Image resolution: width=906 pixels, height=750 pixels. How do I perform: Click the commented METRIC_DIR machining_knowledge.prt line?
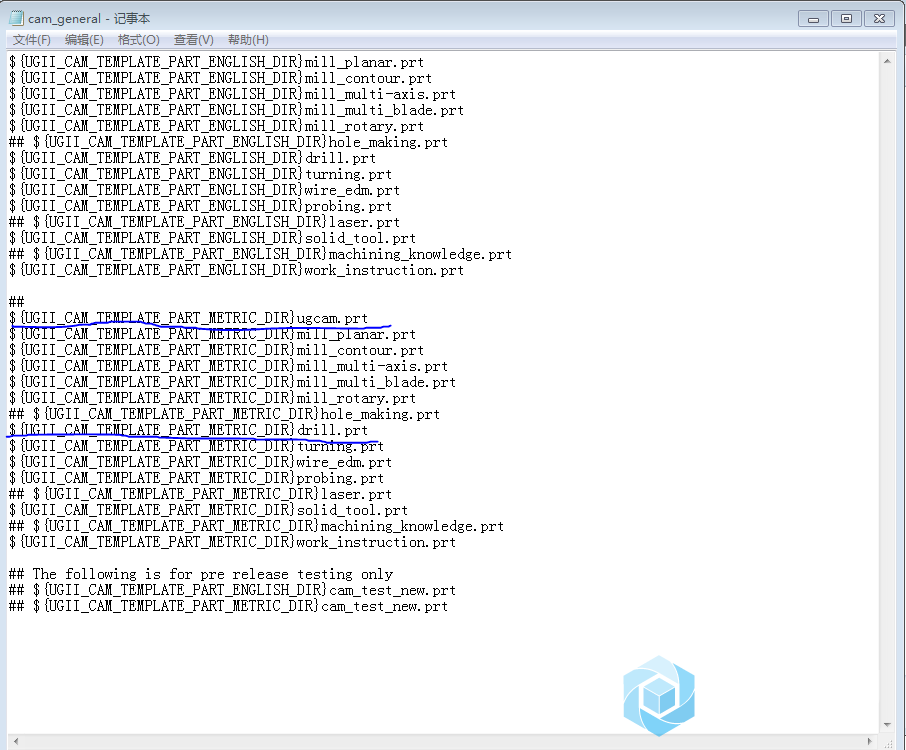point(257,526)
